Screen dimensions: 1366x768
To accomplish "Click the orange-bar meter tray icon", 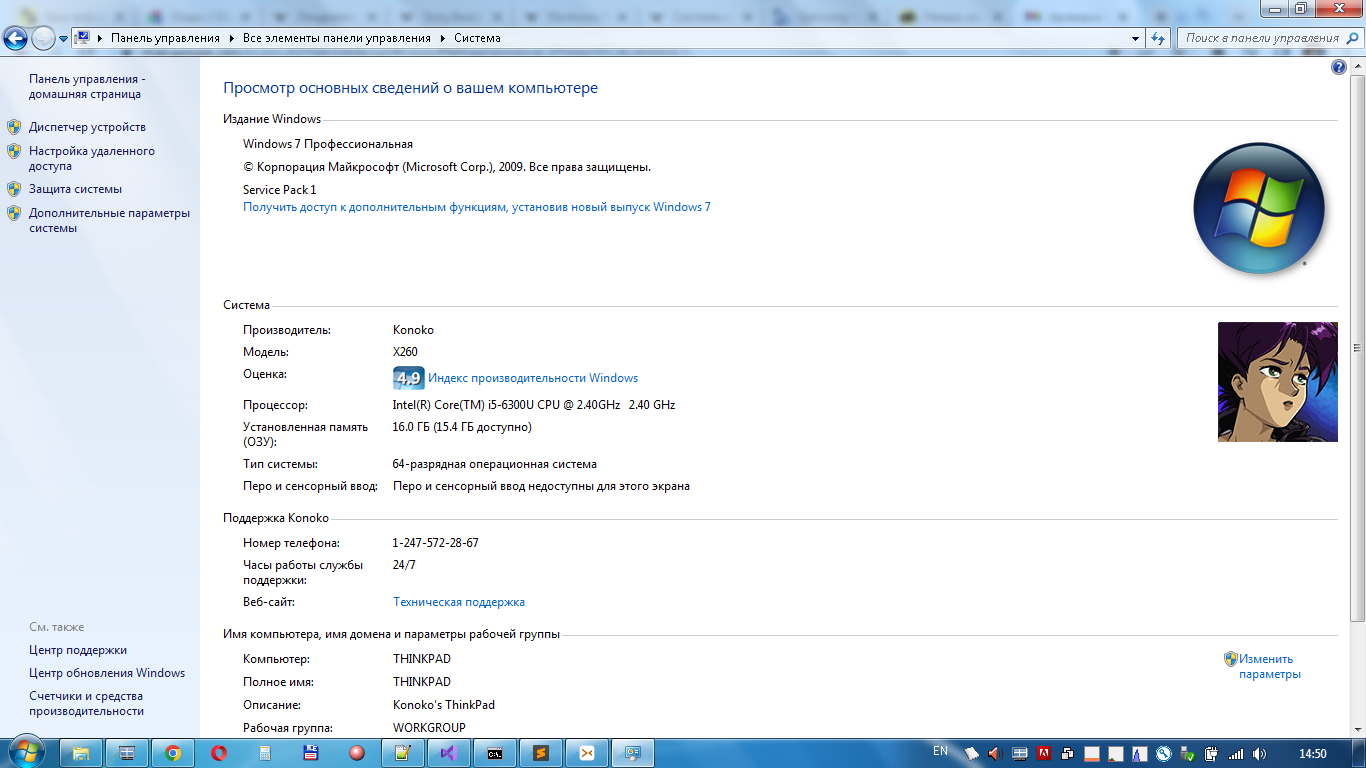I will [1092, 753].
